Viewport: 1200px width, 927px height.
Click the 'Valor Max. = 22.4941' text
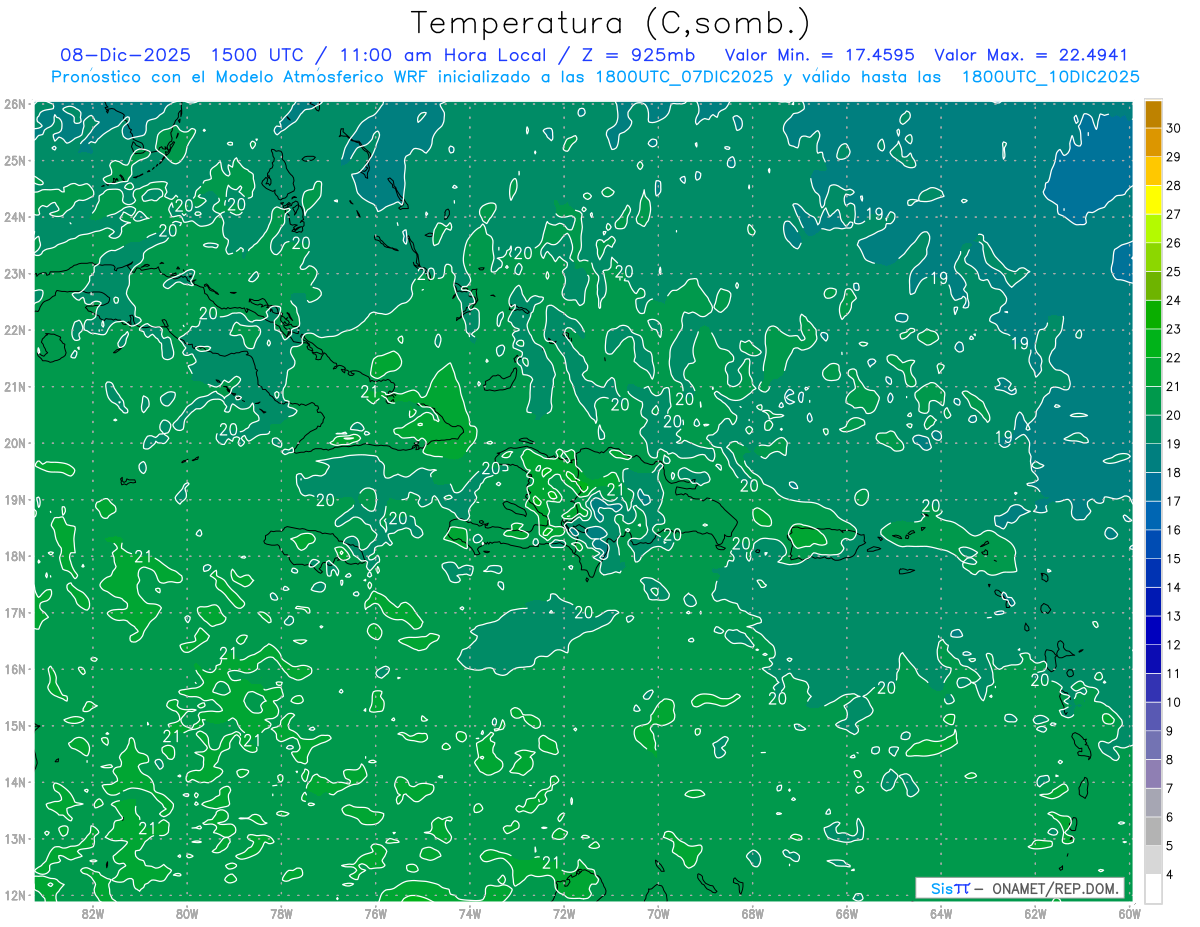1031,55
